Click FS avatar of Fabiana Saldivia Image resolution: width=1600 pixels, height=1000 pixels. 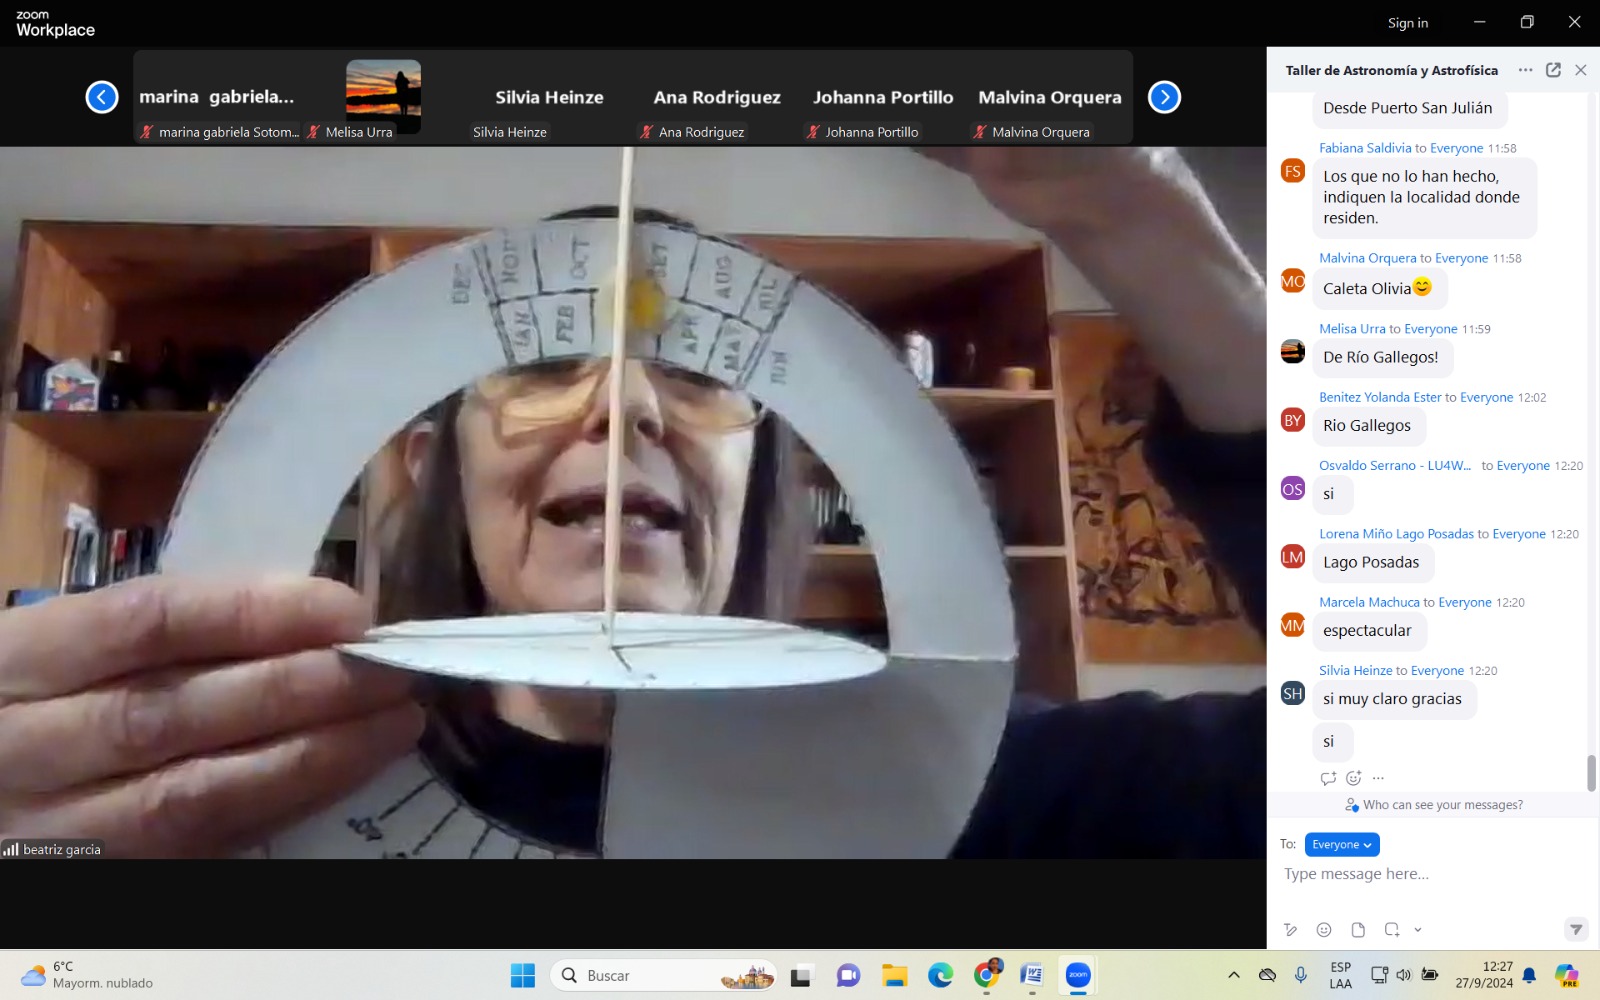click(x=1293, y=171)
